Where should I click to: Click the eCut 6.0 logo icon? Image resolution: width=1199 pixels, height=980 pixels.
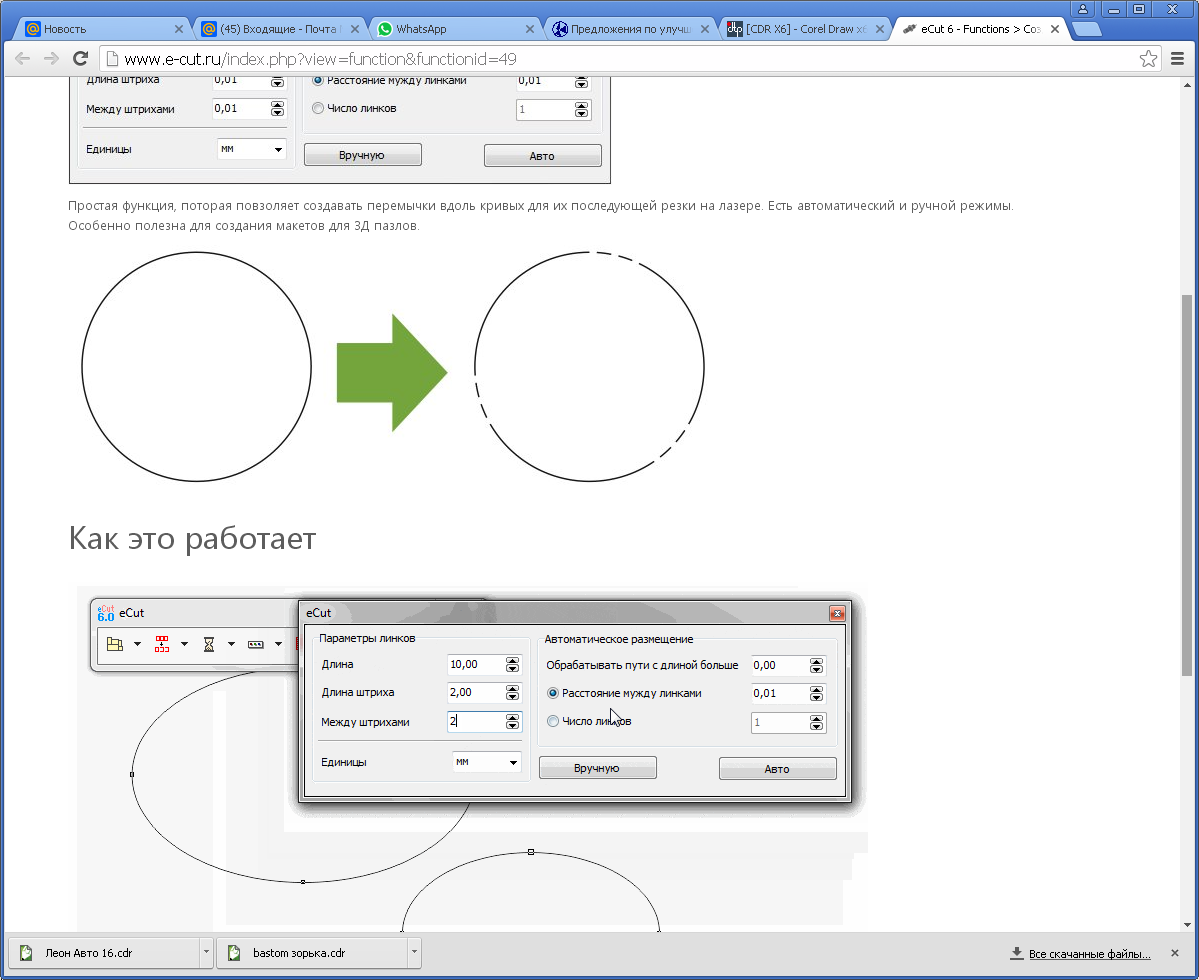tap(106, 613)
